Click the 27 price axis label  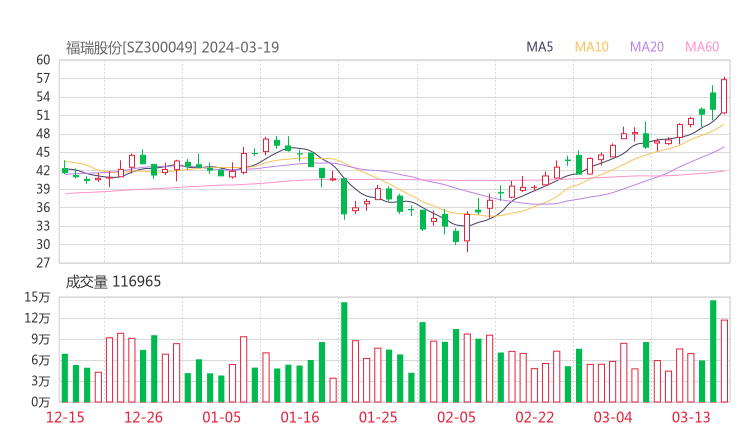click(x=43, y=262)
